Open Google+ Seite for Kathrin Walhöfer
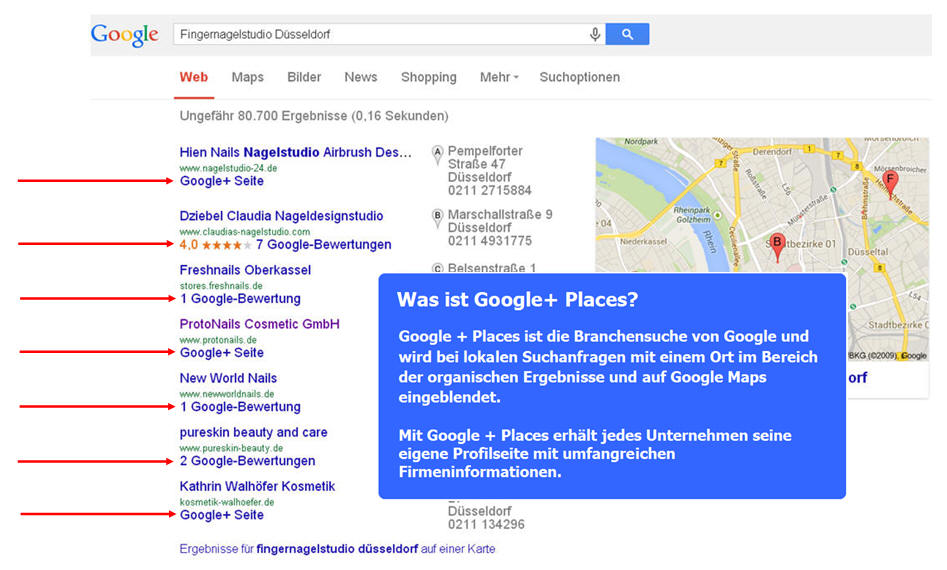Screen dimensions: 947x570 tap(222, 515)
